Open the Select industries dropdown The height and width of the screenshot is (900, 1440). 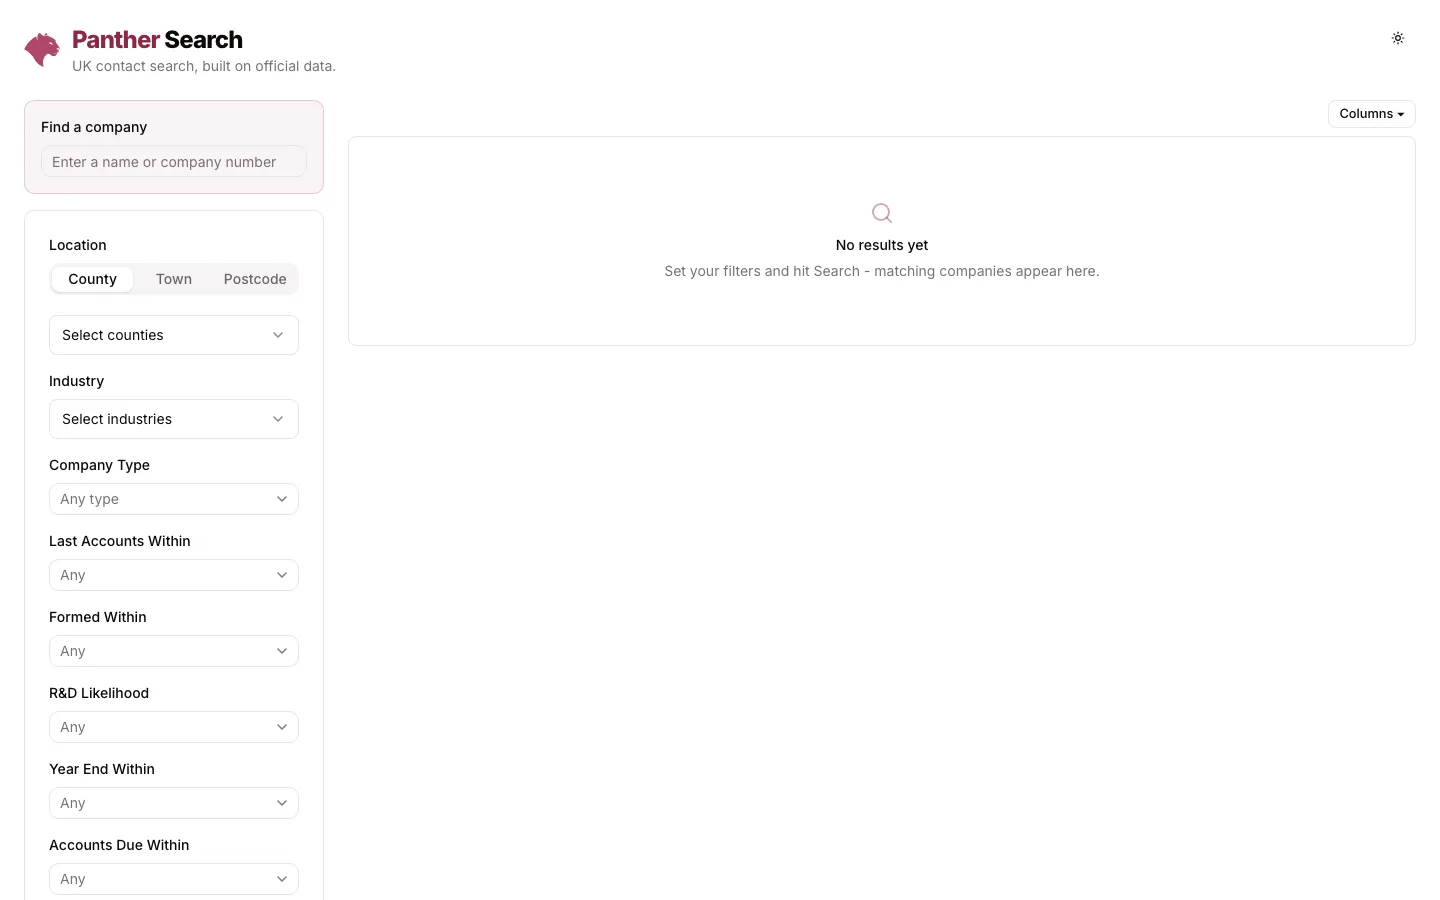[174, 419]
